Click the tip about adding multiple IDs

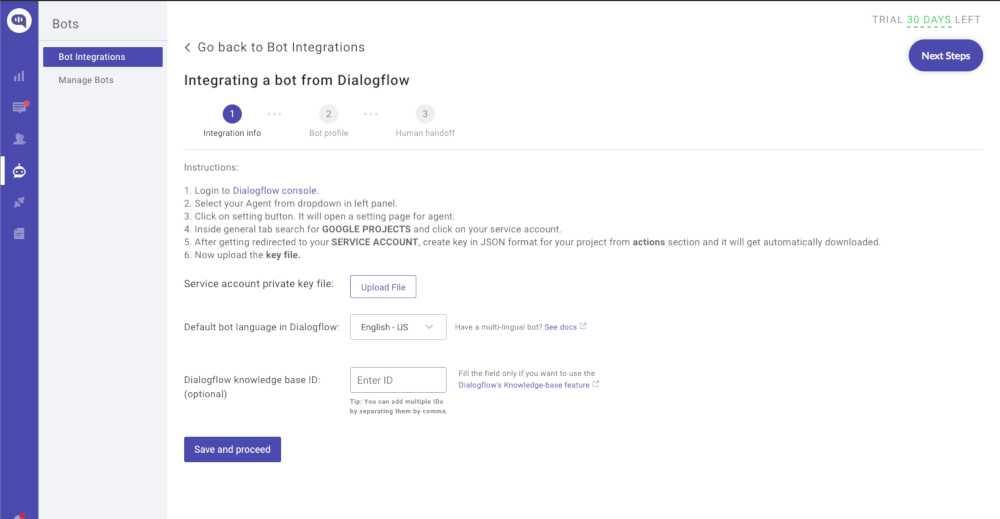(398, 406)
